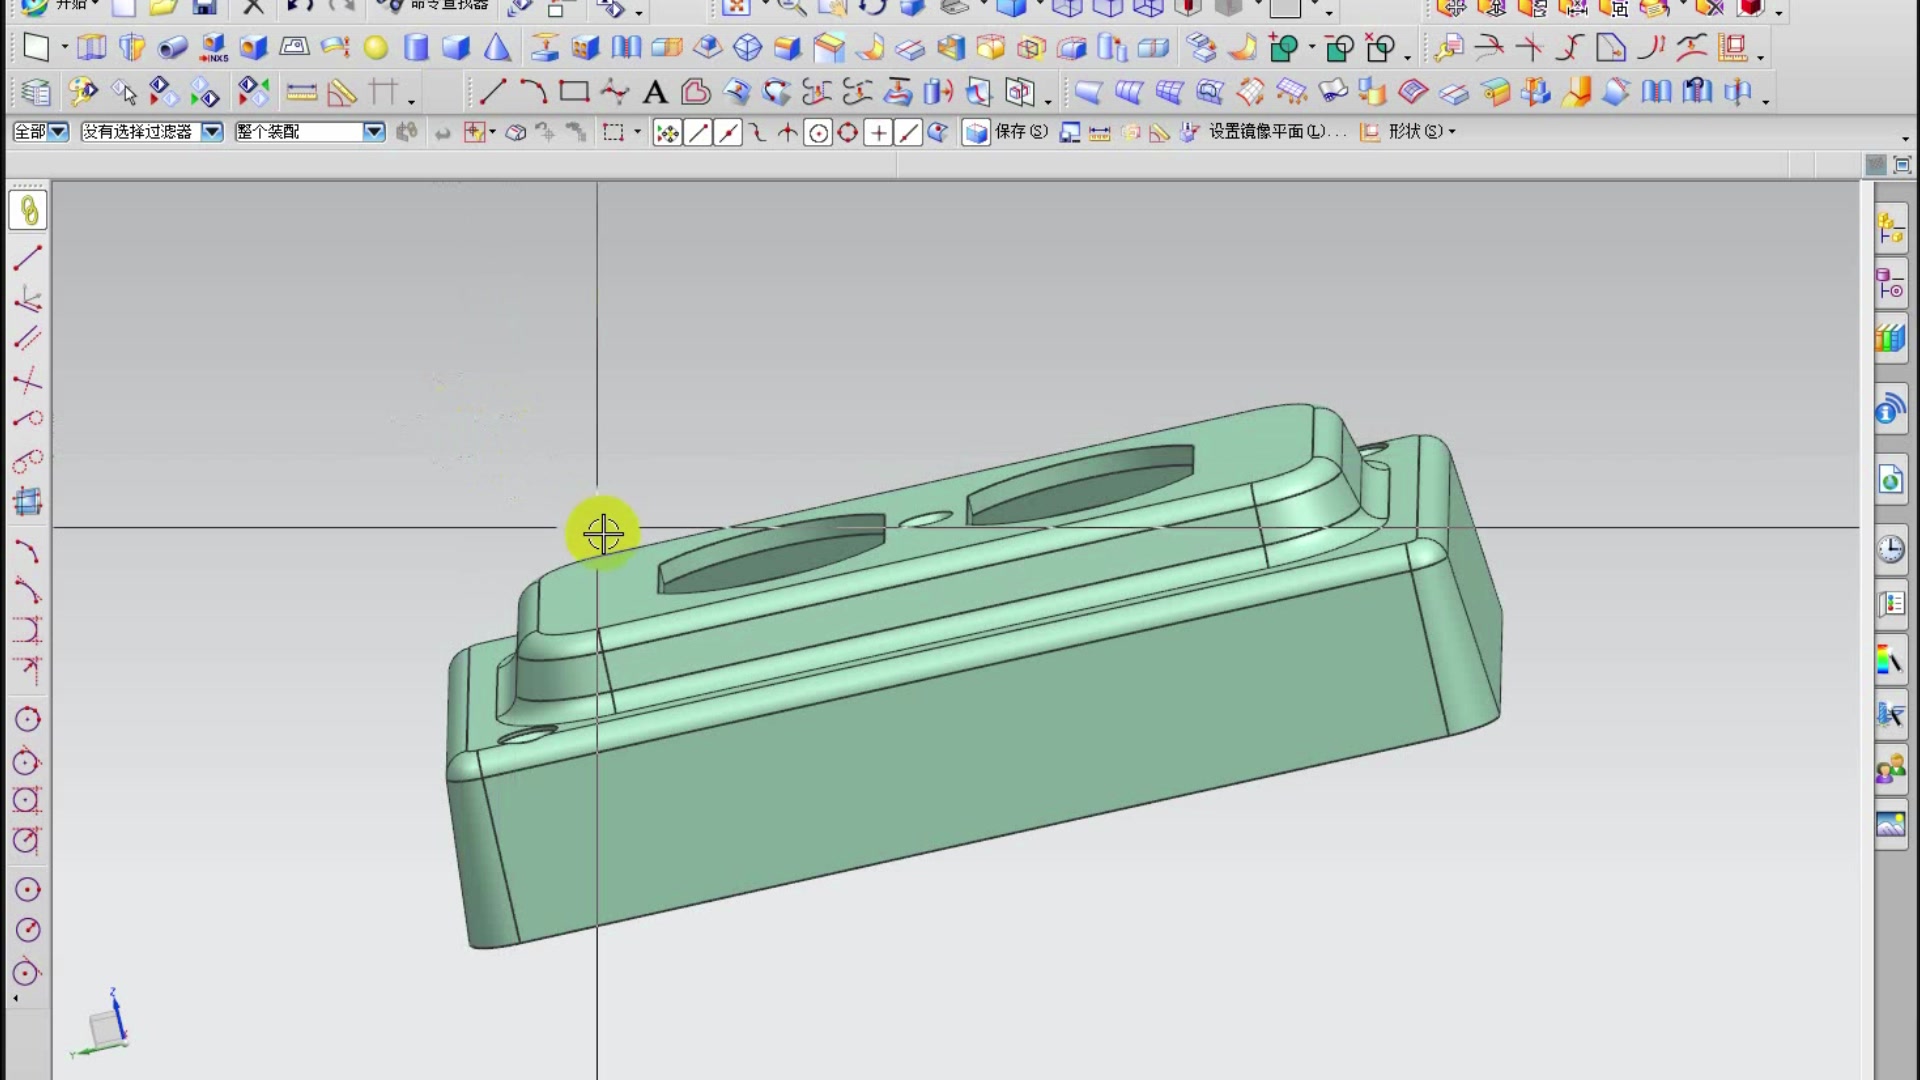Click 设置镜像平面(L)... button
The image size is (1920, 1080).
click(x=1276, y=132)
